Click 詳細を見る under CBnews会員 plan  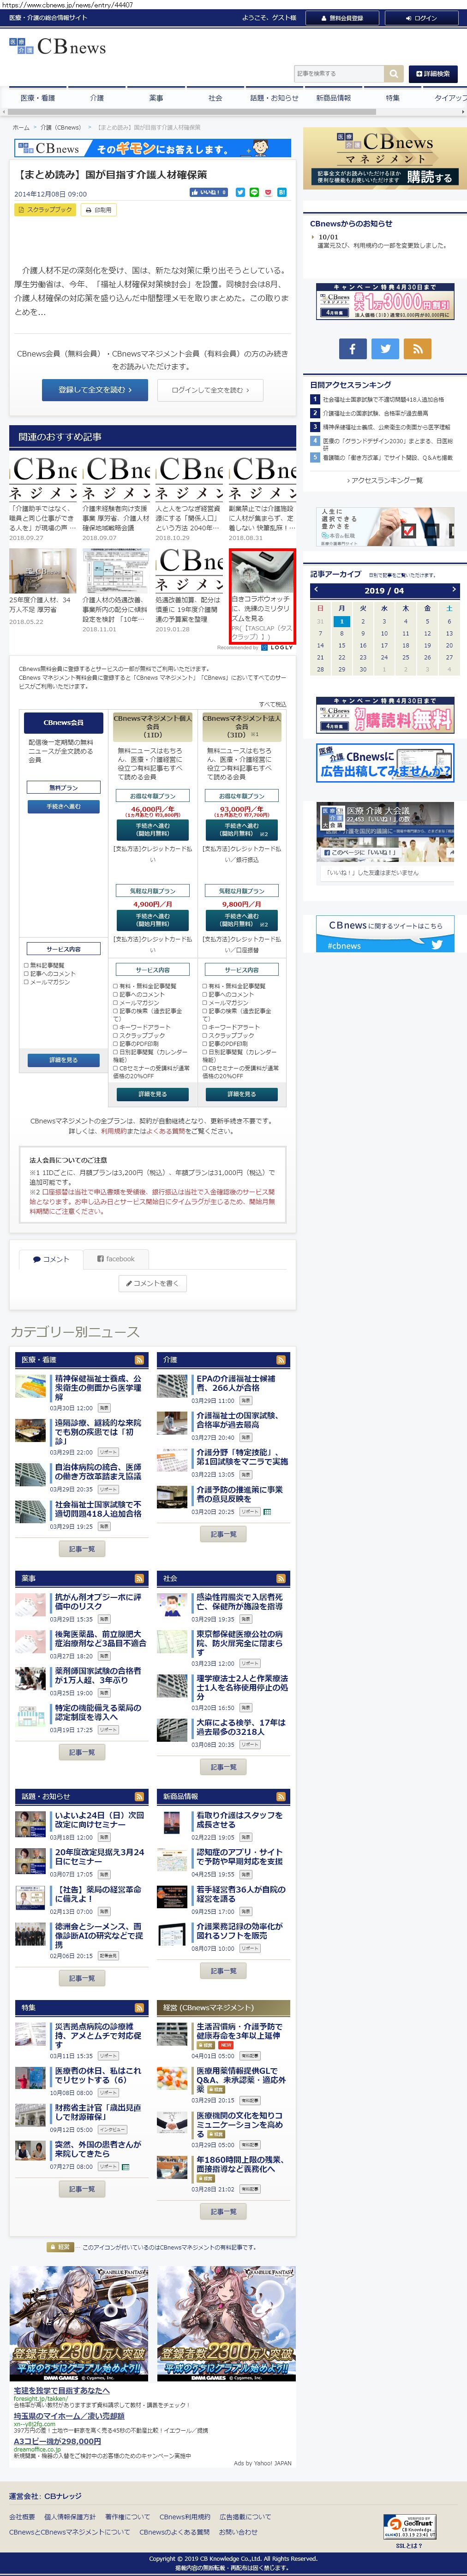point(63,1060)
